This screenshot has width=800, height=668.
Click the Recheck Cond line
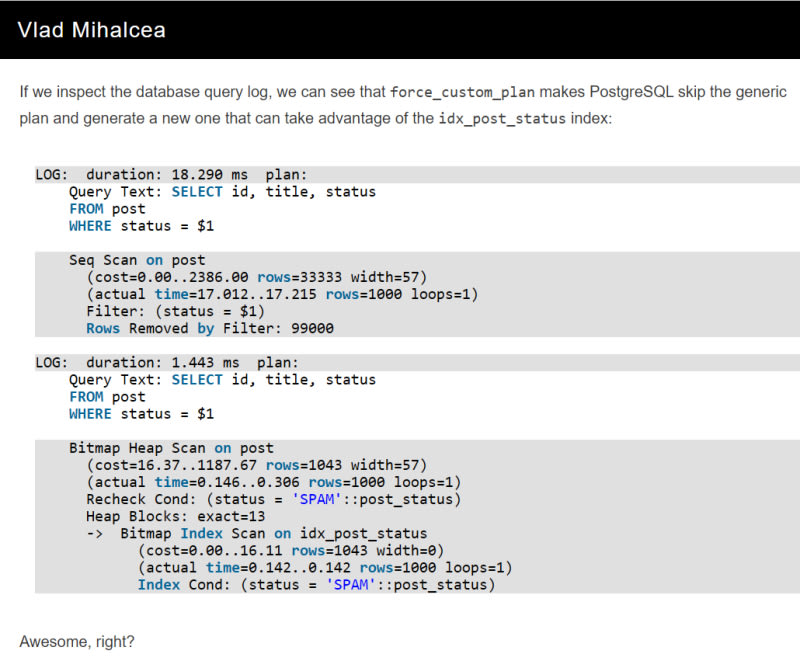click(274, 499)
